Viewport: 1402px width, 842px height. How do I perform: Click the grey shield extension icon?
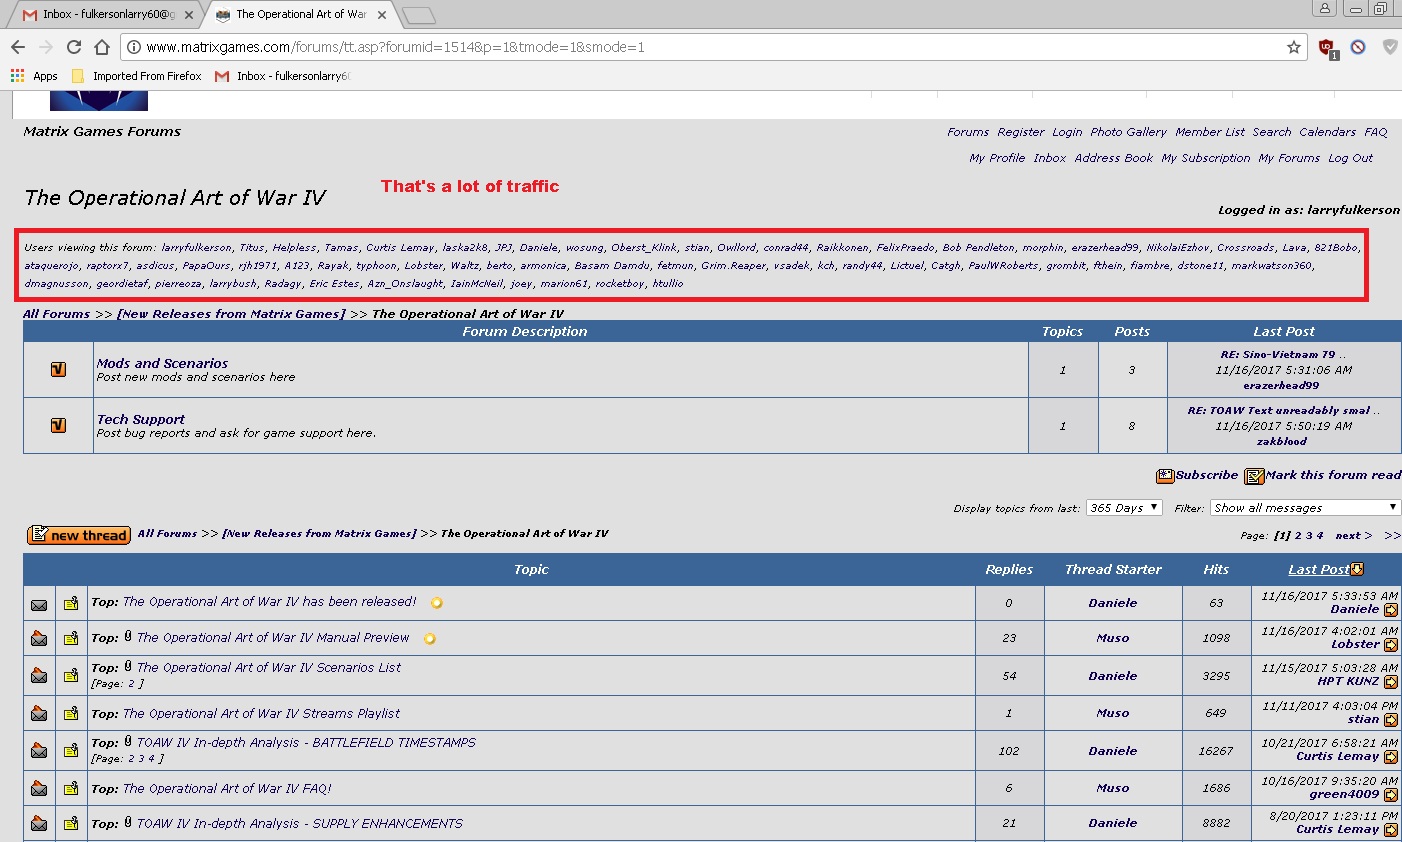click(x=1390, y=47)
